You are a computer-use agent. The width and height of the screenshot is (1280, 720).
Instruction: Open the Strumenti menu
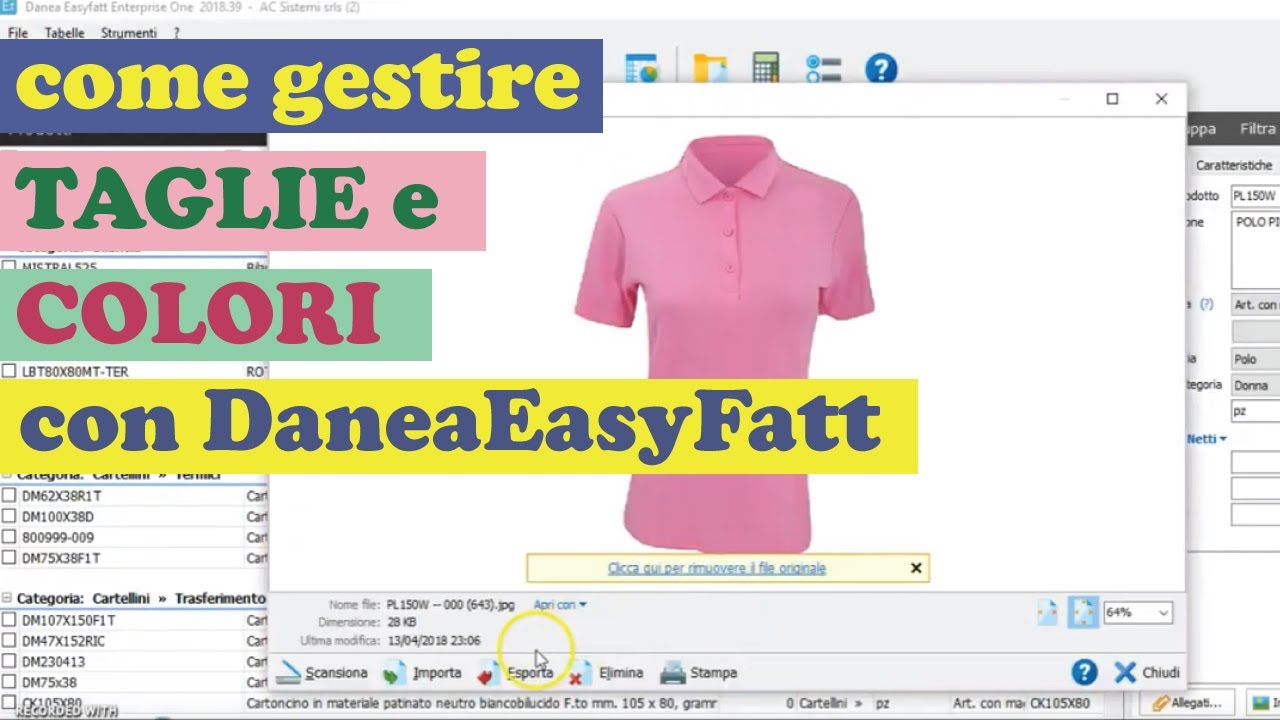[129, 33]
